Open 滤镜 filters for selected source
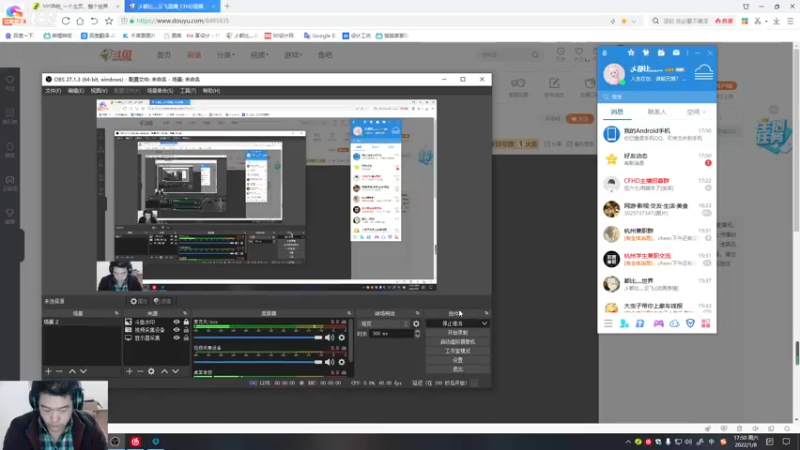Screen dimensions: 800x450 163,302
